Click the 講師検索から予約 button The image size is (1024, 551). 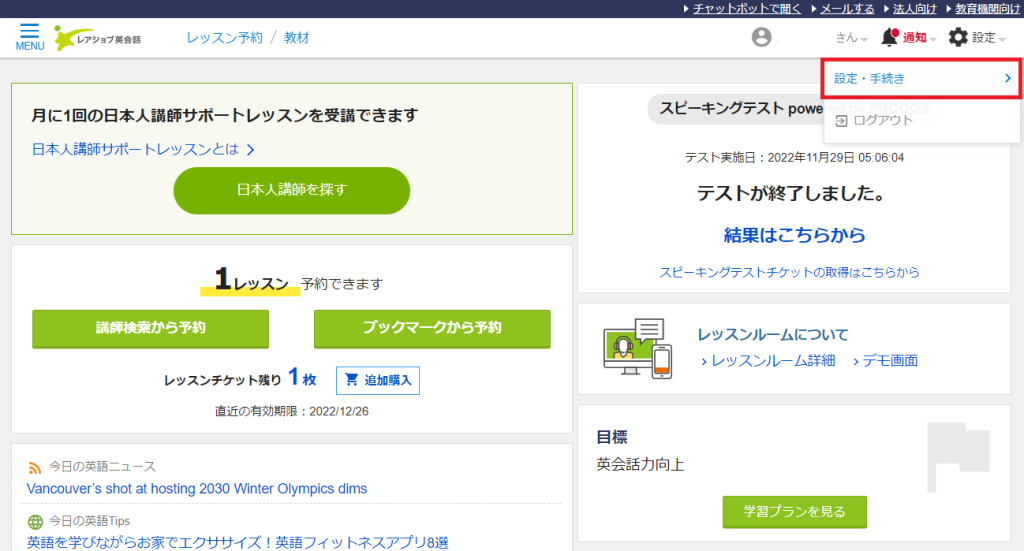150,328
